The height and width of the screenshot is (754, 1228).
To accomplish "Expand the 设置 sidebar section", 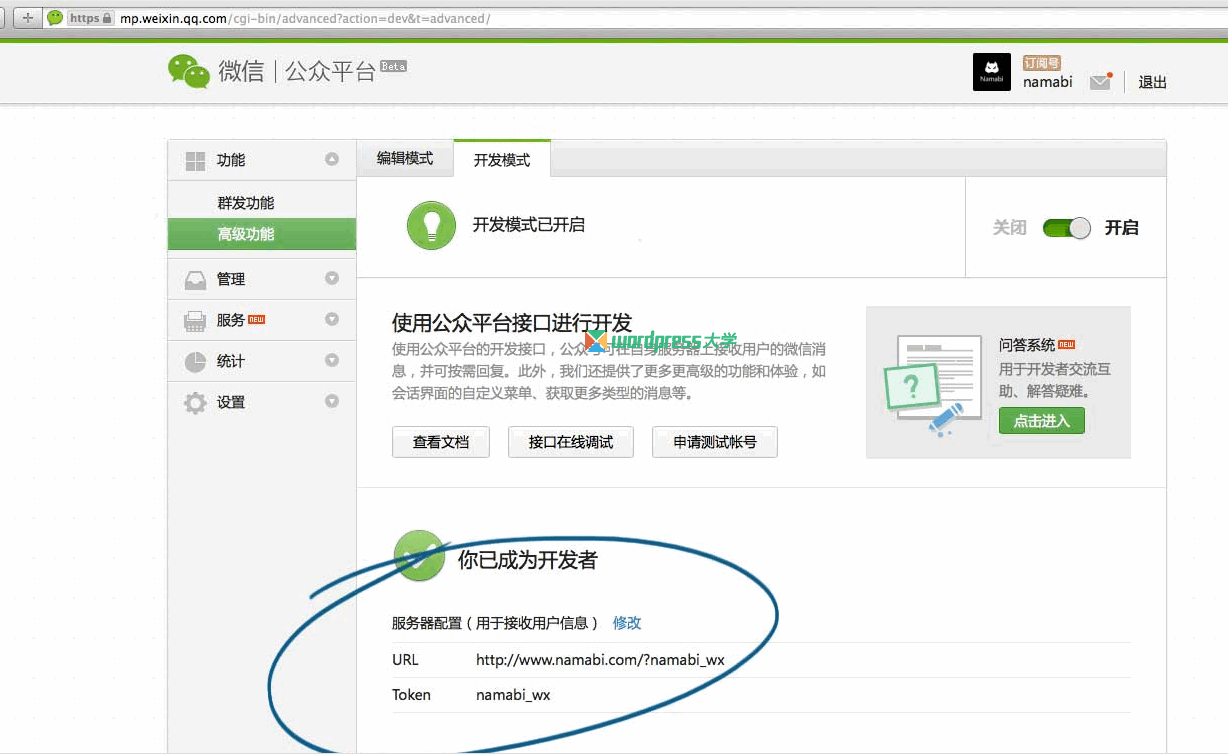I will pos(332,401).
